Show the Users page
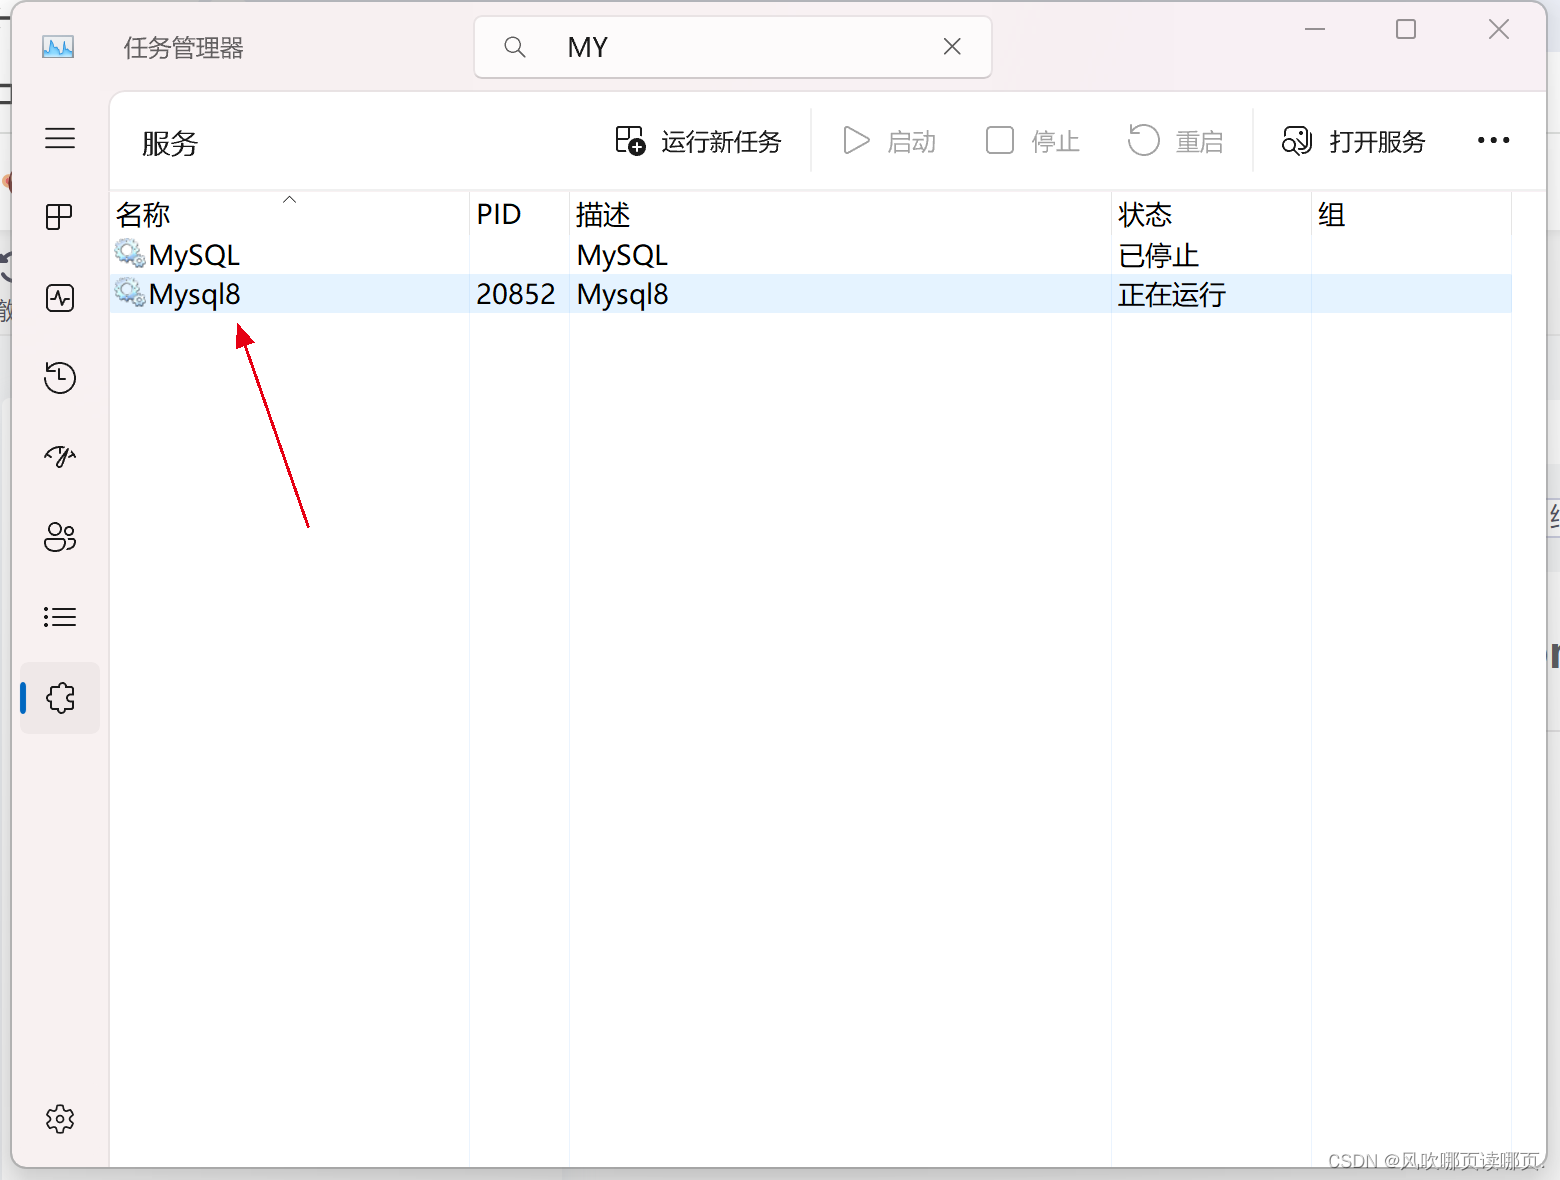Viewport: 1560px width, 1180px height. (59, 537)
